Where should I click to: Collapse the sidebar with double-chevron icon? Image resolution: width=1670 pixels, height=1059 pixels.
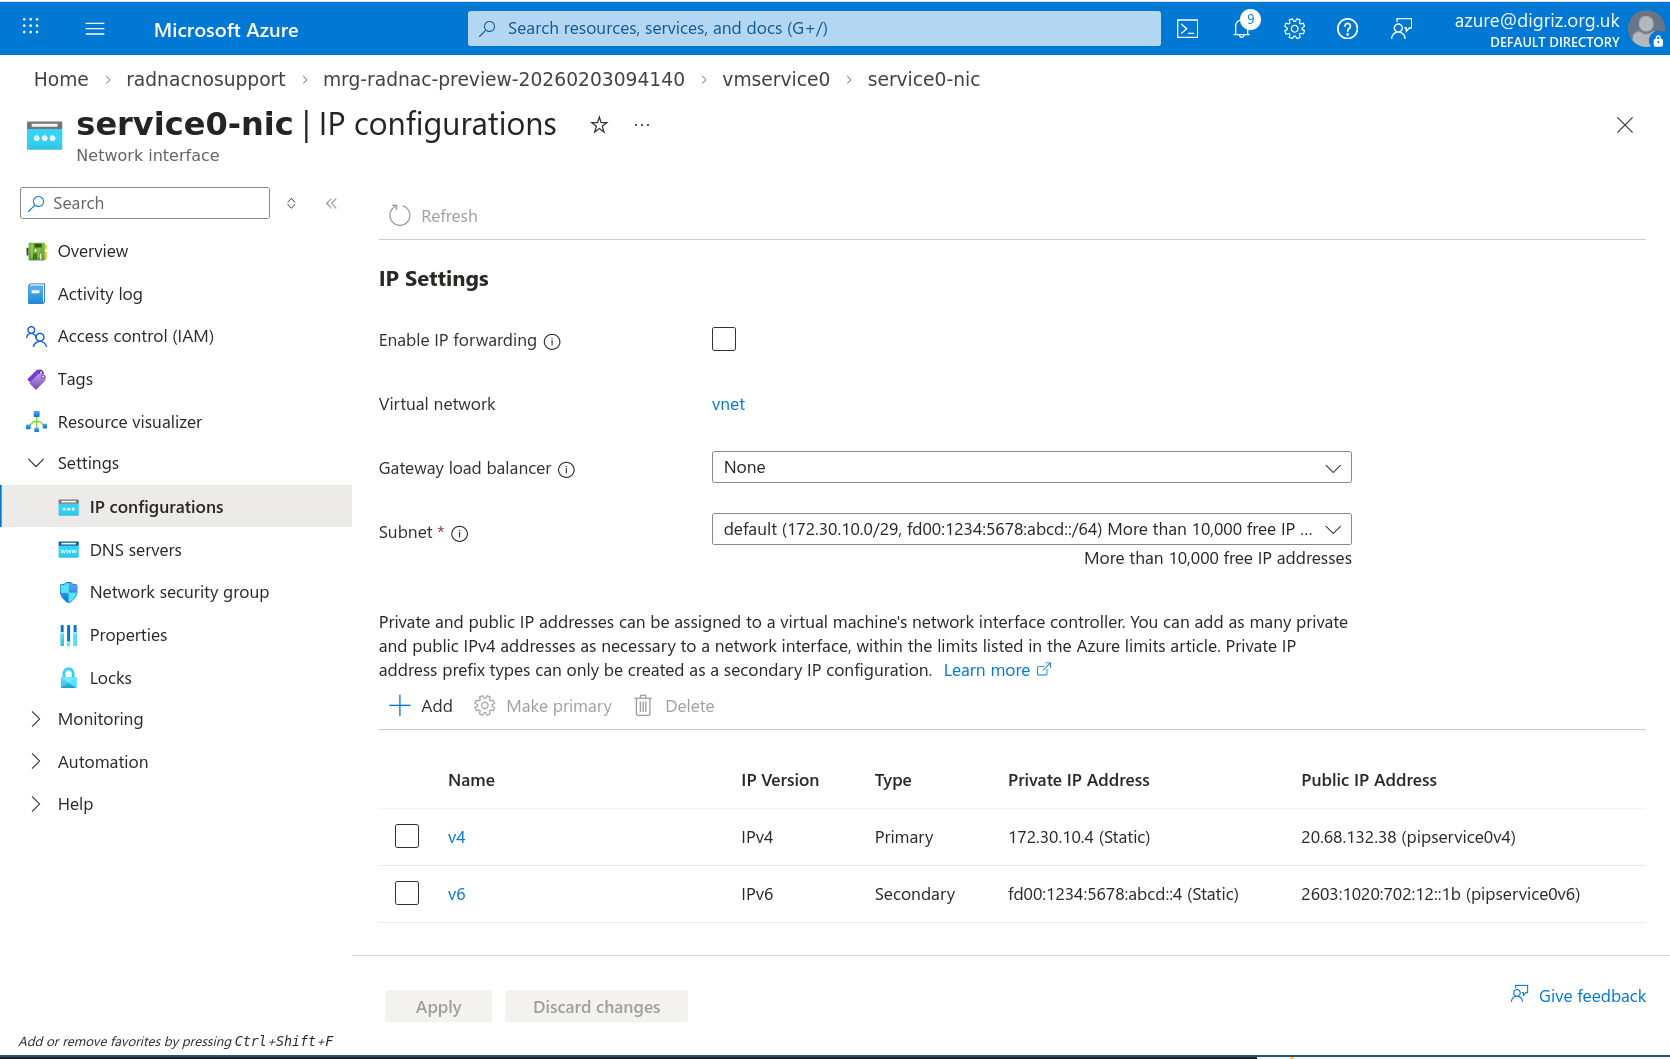click(331, 203)
